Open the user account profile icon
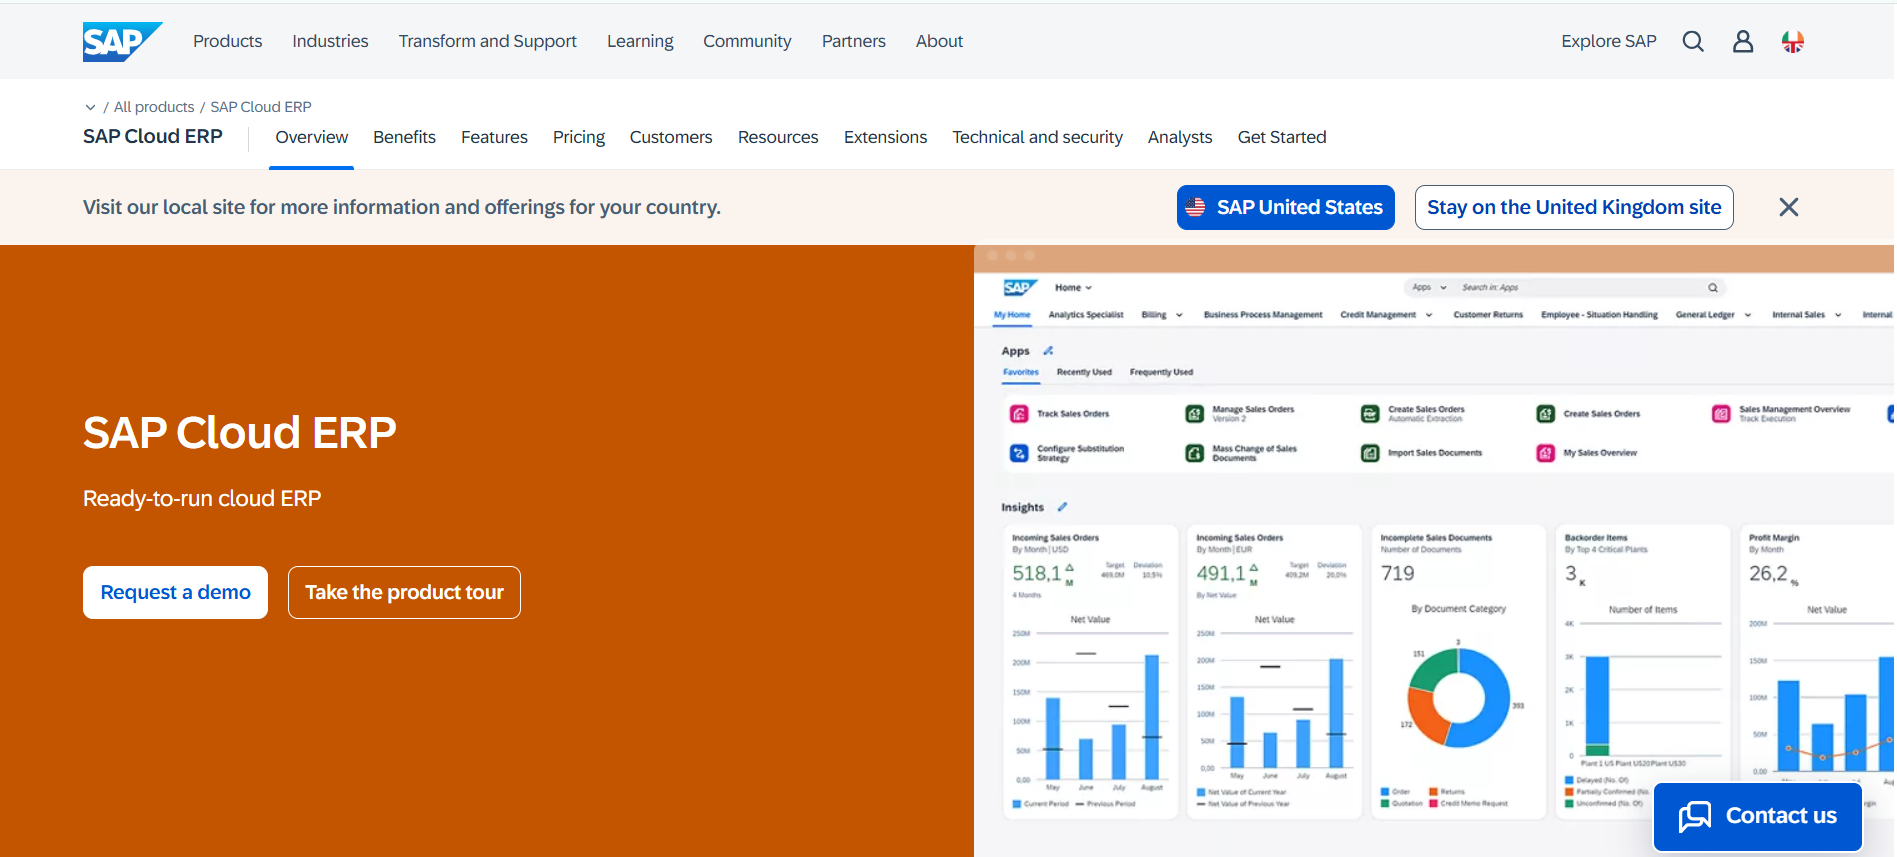 [1742, 41]
